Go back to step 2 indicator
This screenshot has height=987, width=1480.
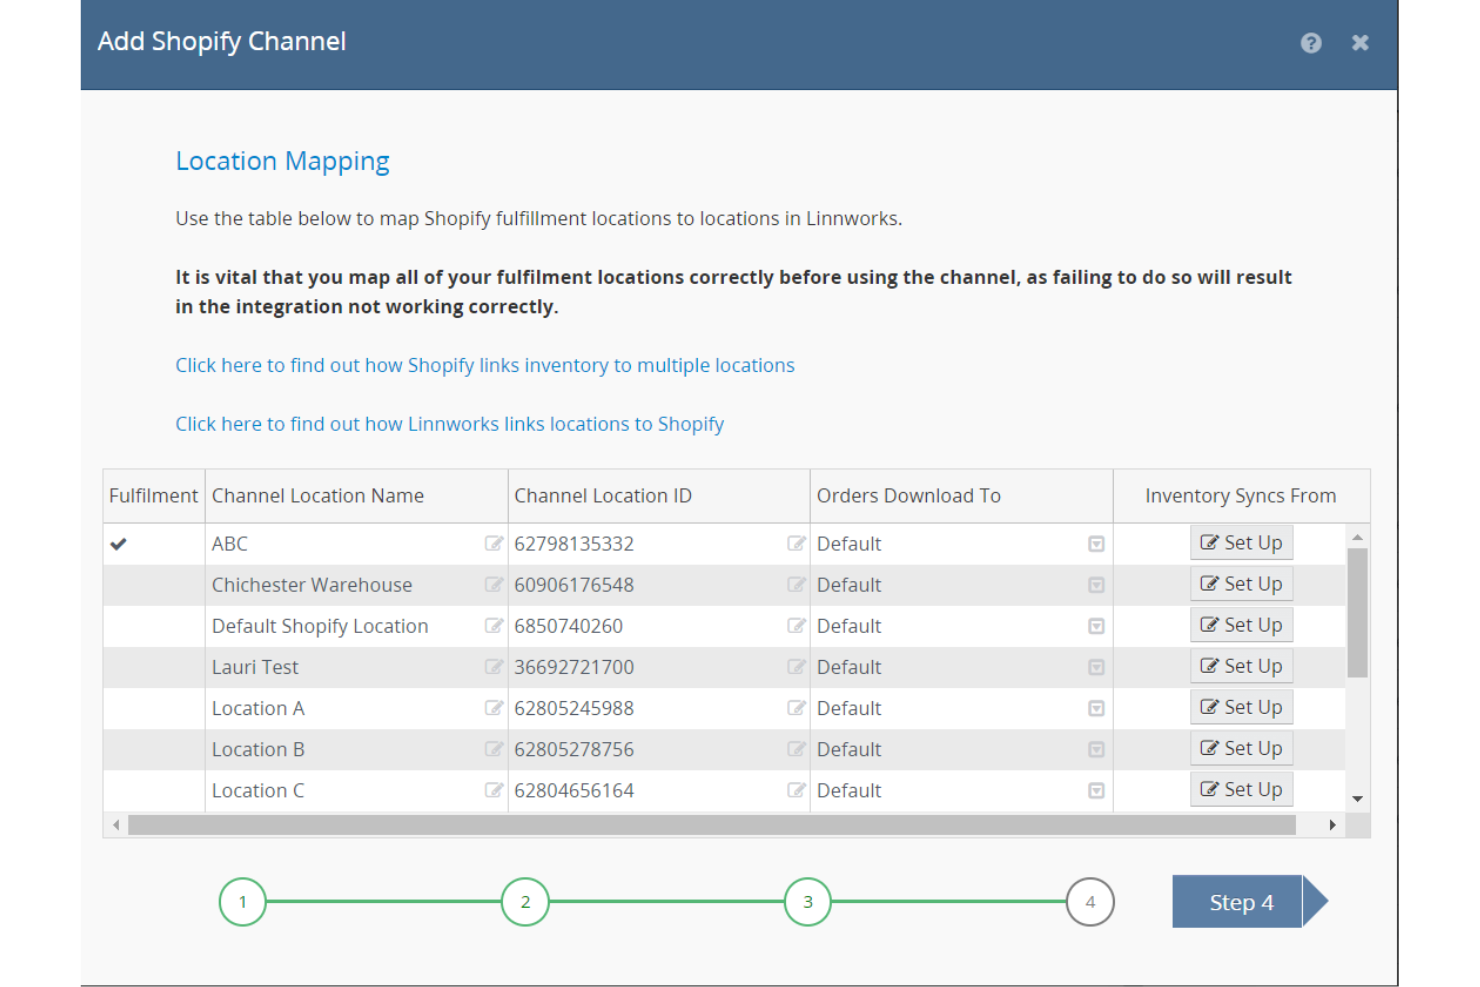[x=524, y=901]
